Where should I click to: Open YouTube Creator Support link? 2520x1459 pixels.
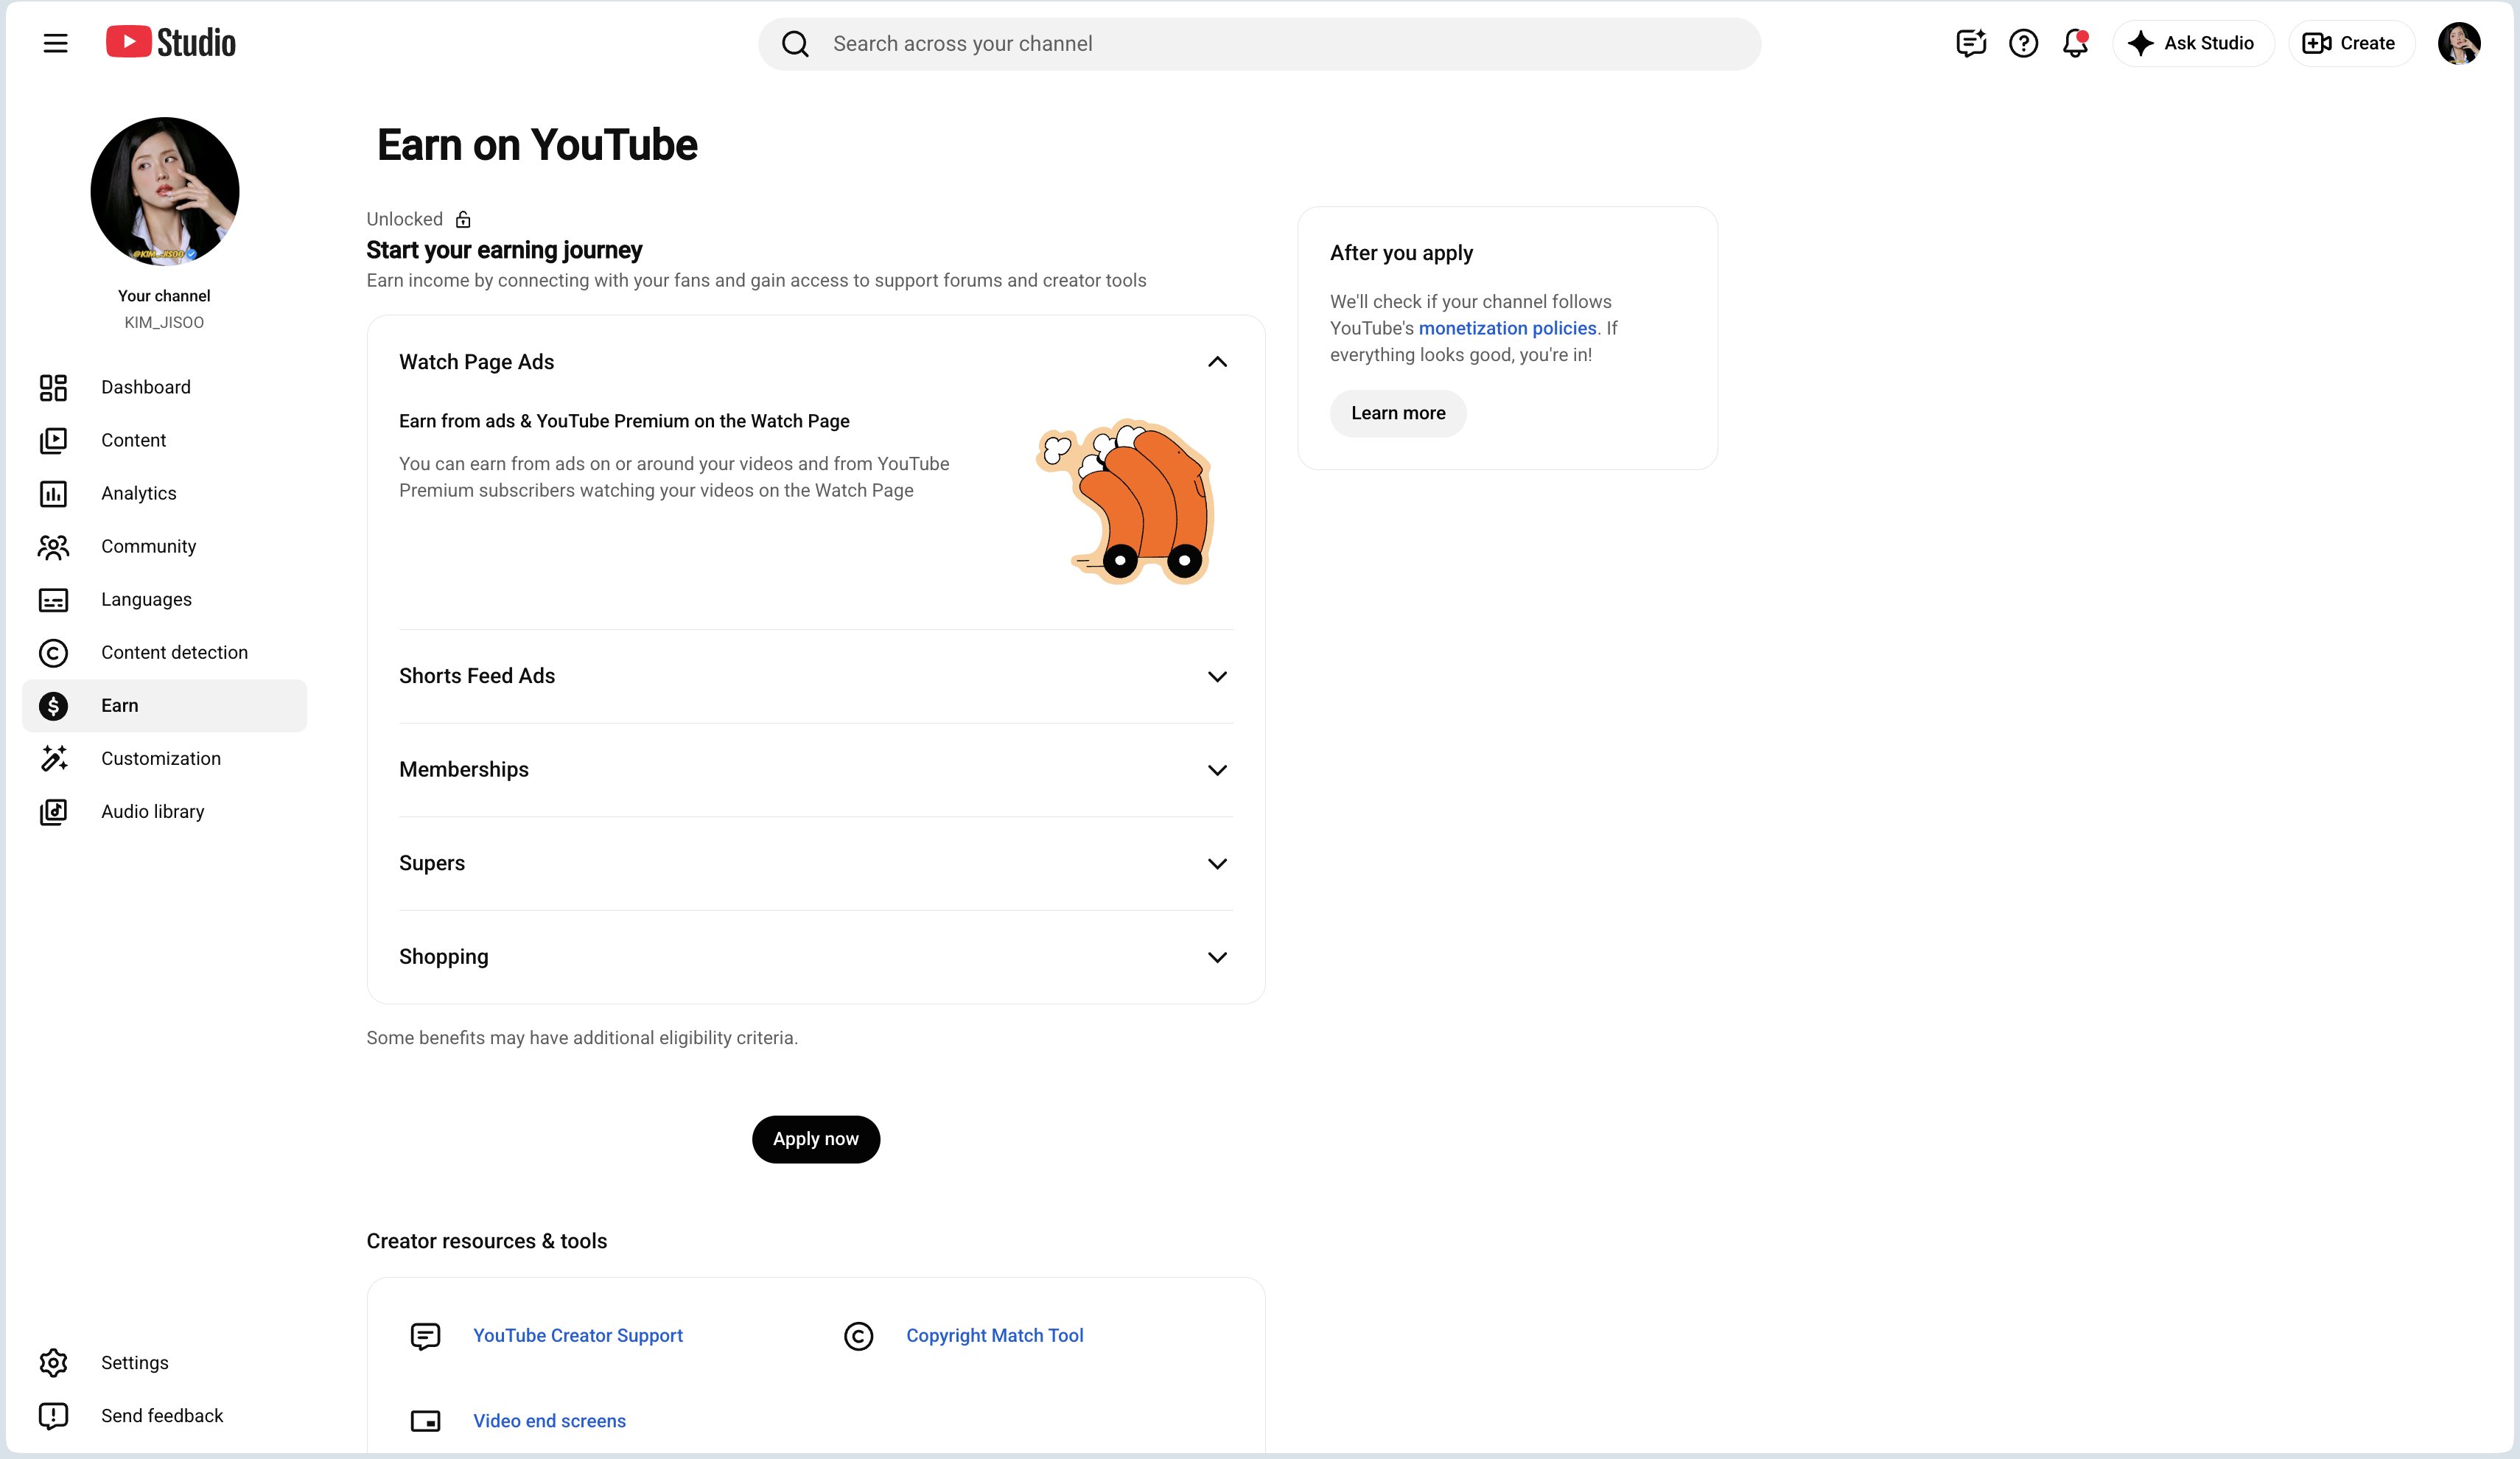578,1336
